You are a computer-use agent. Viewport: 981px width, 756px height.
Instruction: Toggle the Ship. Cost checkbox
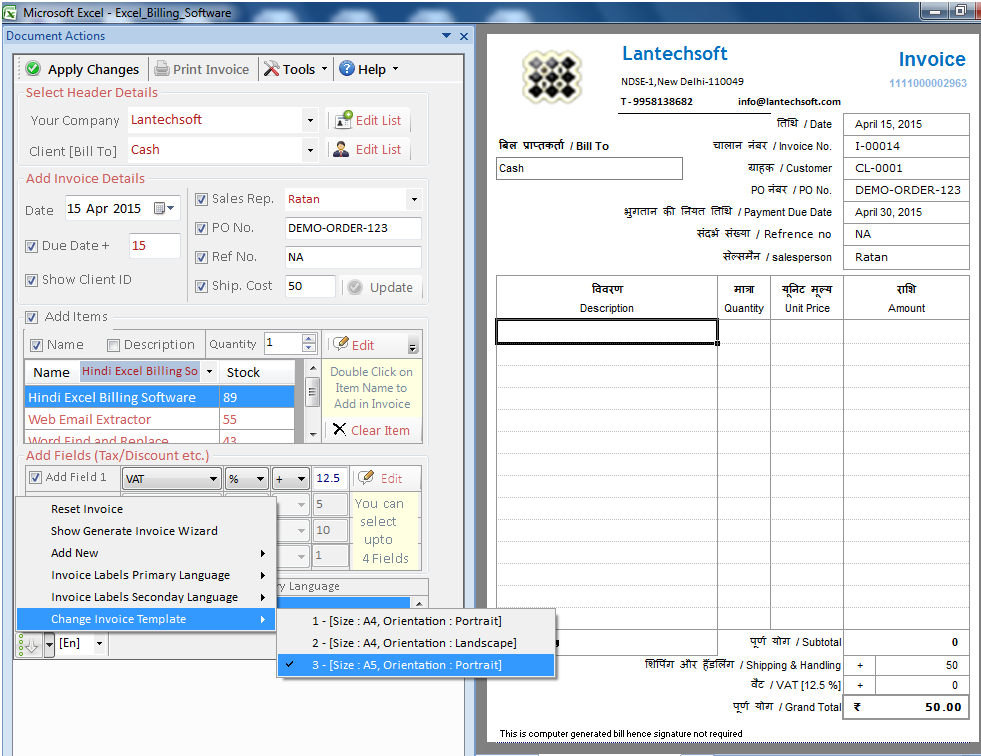(201, 286)
